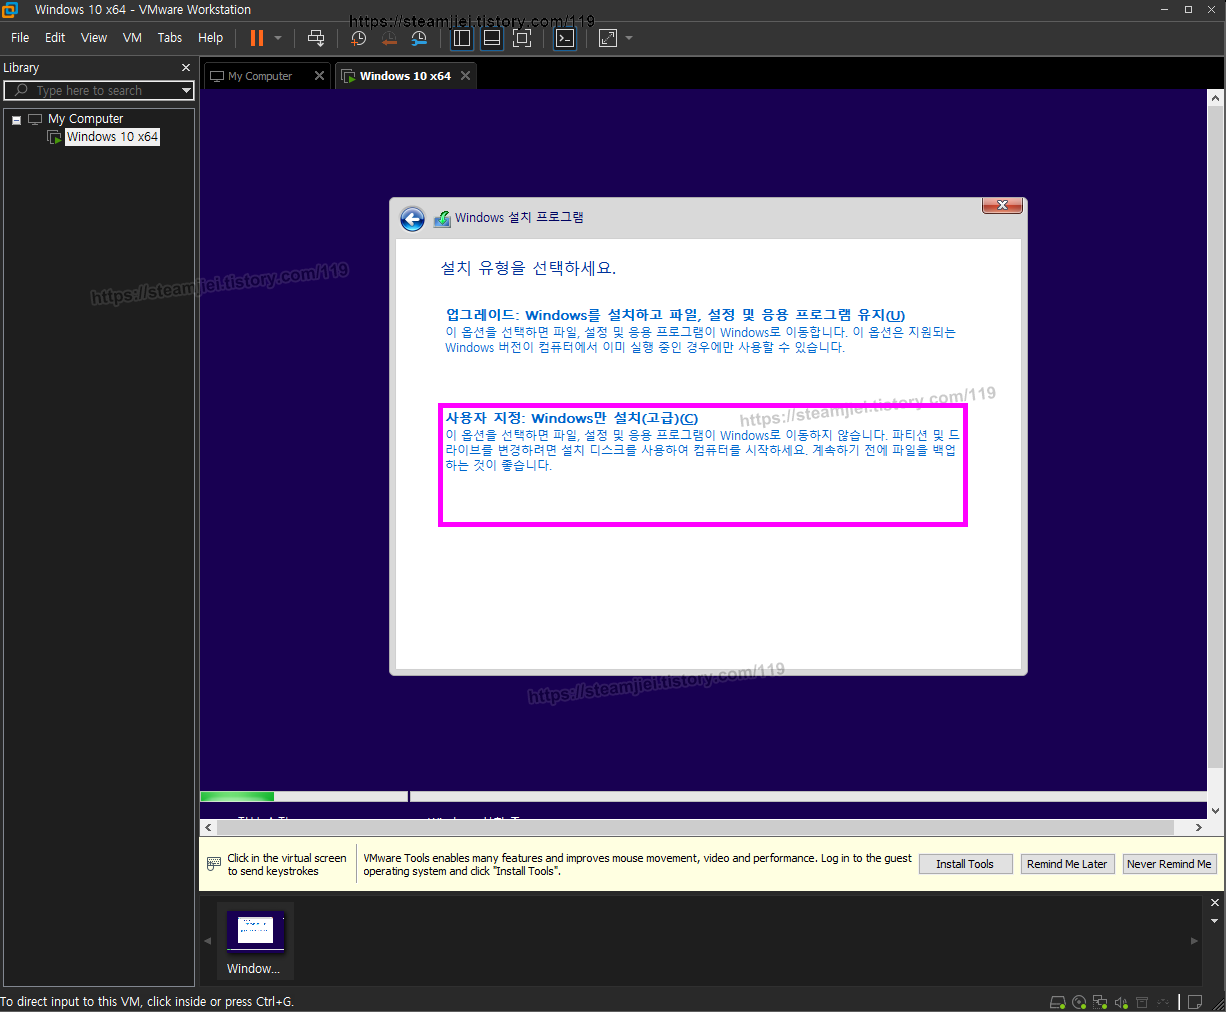Open the power options dropdown arrow
The image size is (1226, 1012).
pyautogui.click(x=278, y=38)
